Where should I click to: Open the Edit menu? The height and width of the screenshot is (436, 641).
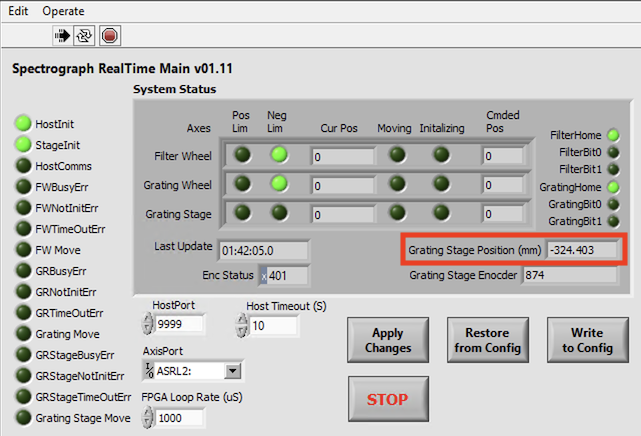pyautogui.click(x=18, y=10)
